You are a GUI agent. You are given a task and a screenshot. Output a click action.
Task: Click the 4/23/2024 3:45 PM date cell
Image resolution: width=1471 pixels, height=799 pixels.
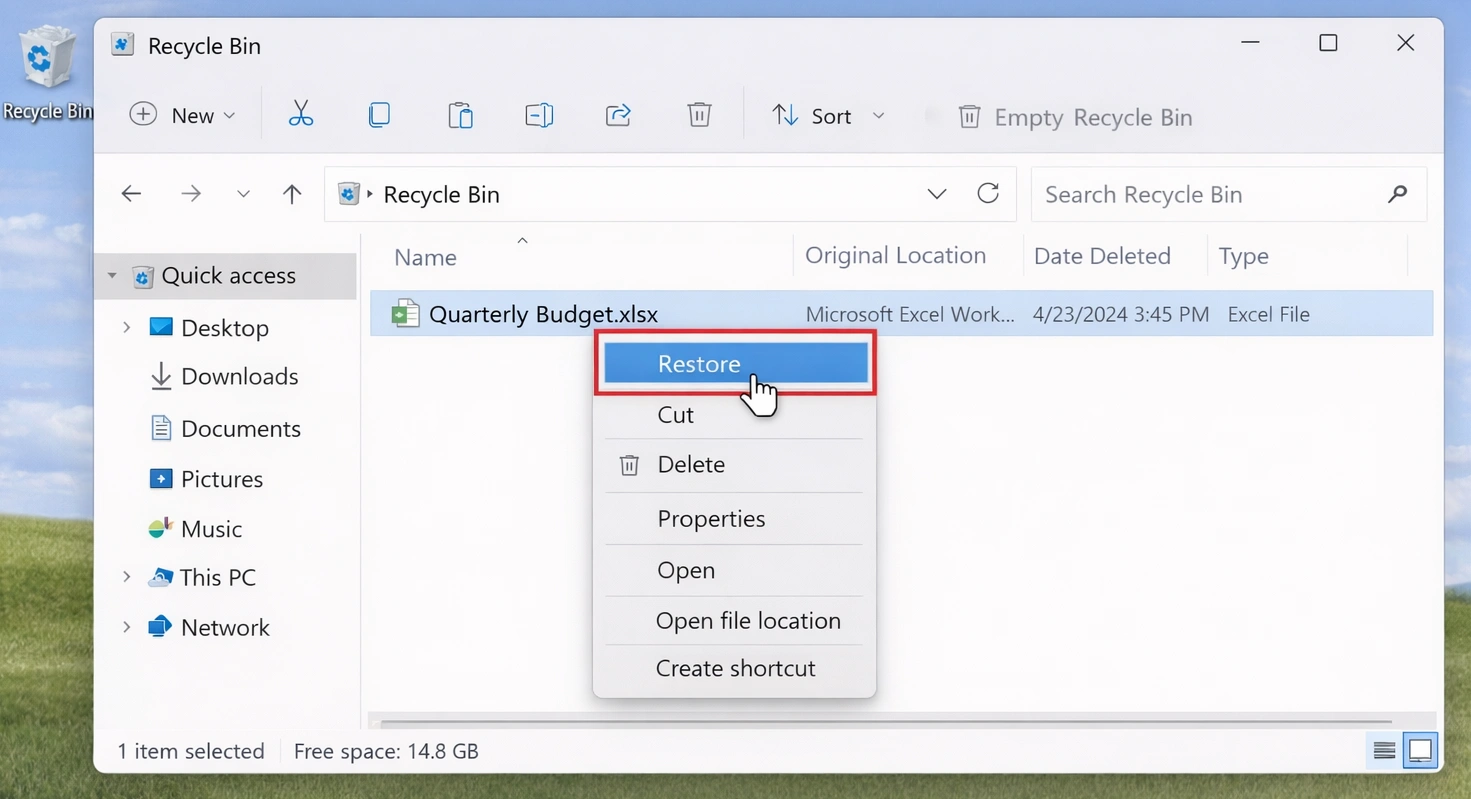1120,314
